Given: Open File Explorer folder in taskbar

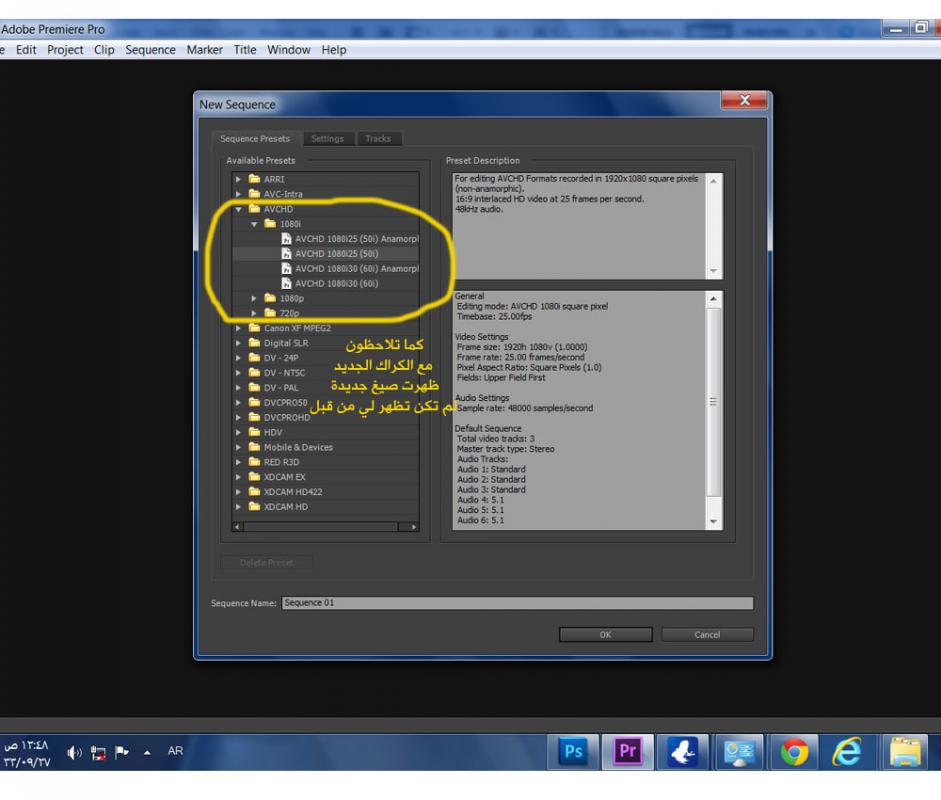Looking at the screenshot, I should click(x=905, y=751).
